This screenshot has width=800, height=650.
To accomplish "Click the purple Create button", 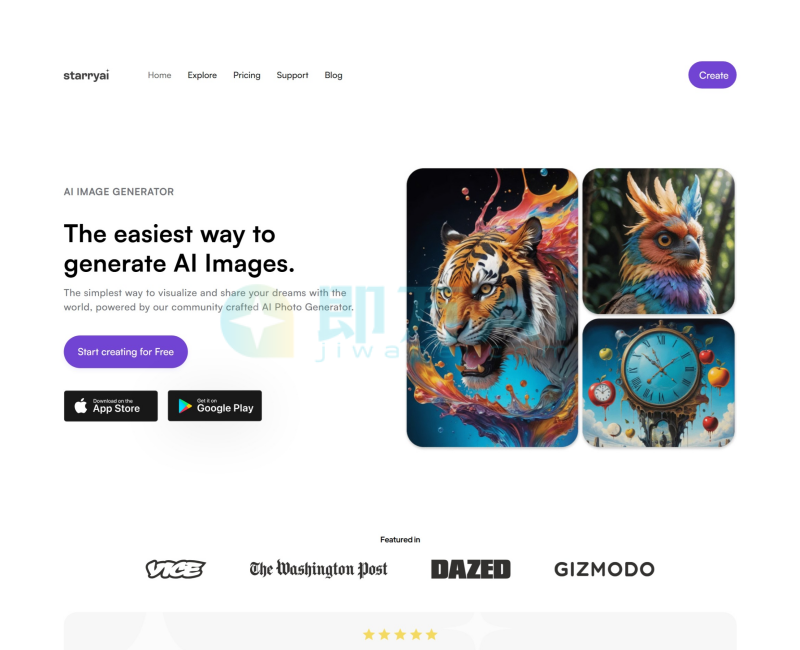I will point(712,75).
